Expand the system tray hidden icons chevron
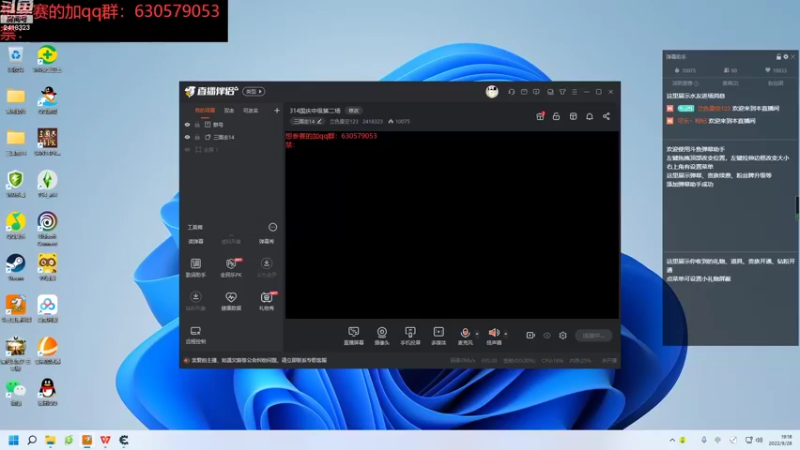Viewport: 800px width, 450px height. coord(672,440)
